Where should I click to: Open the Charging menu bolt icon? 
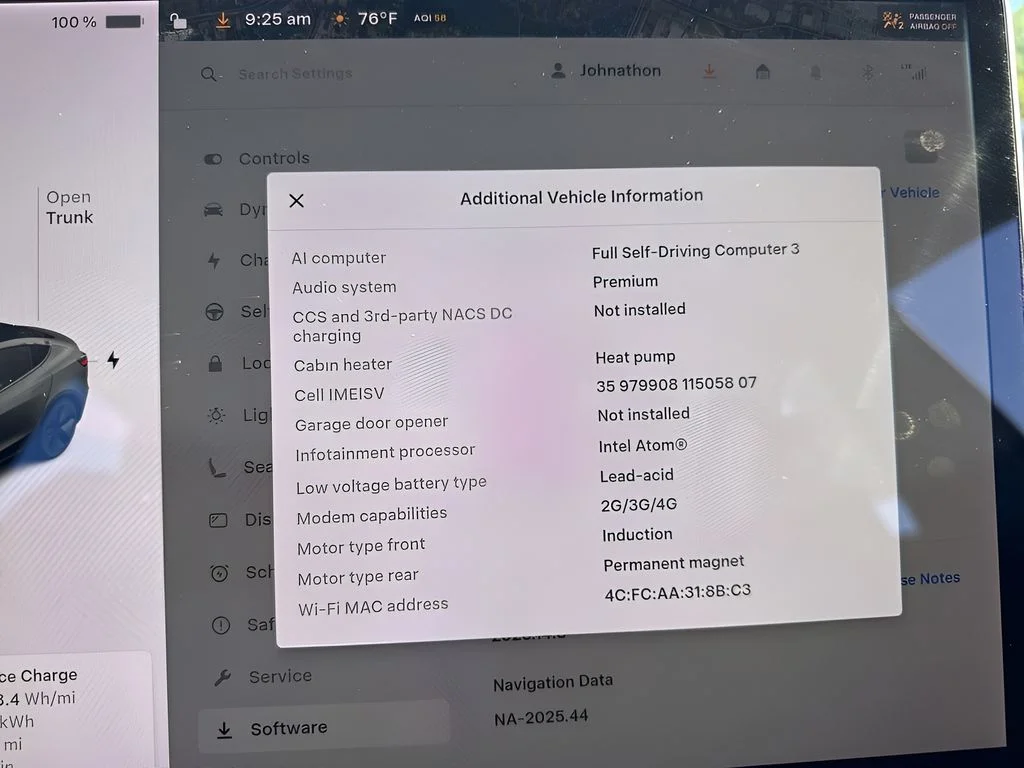(x=214, y=261)
